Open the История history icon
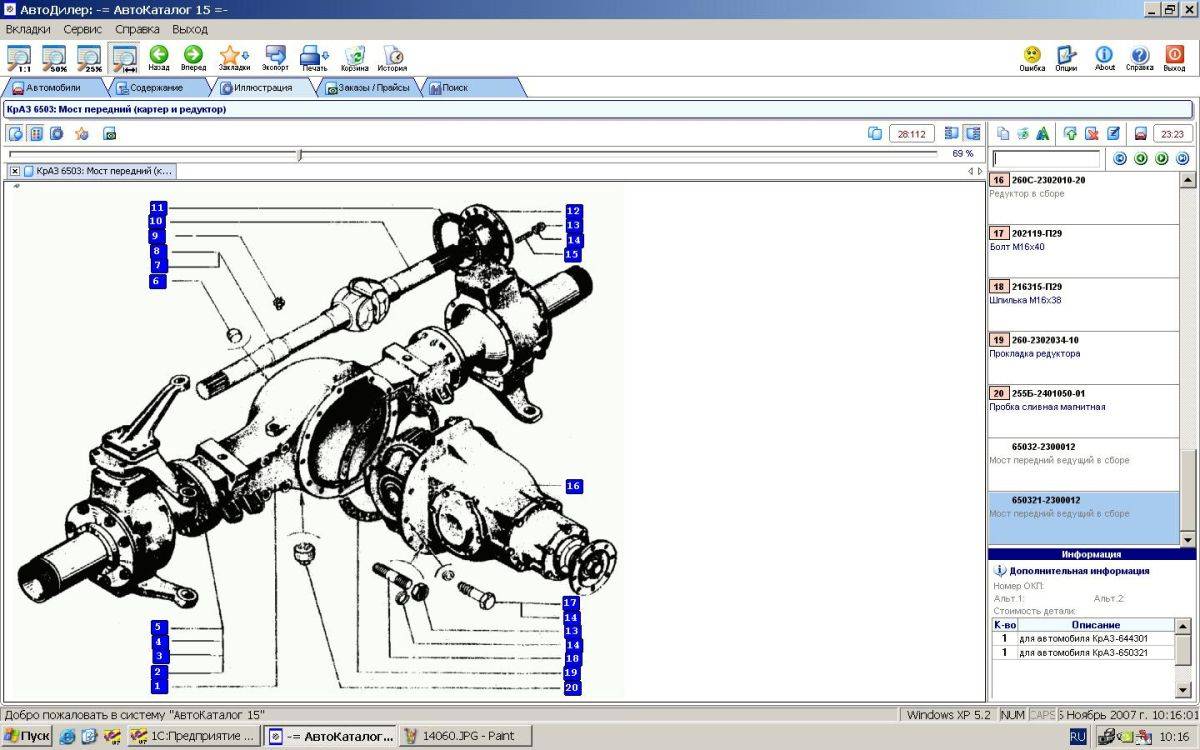 pyautogui.click(x=392, y=58)
